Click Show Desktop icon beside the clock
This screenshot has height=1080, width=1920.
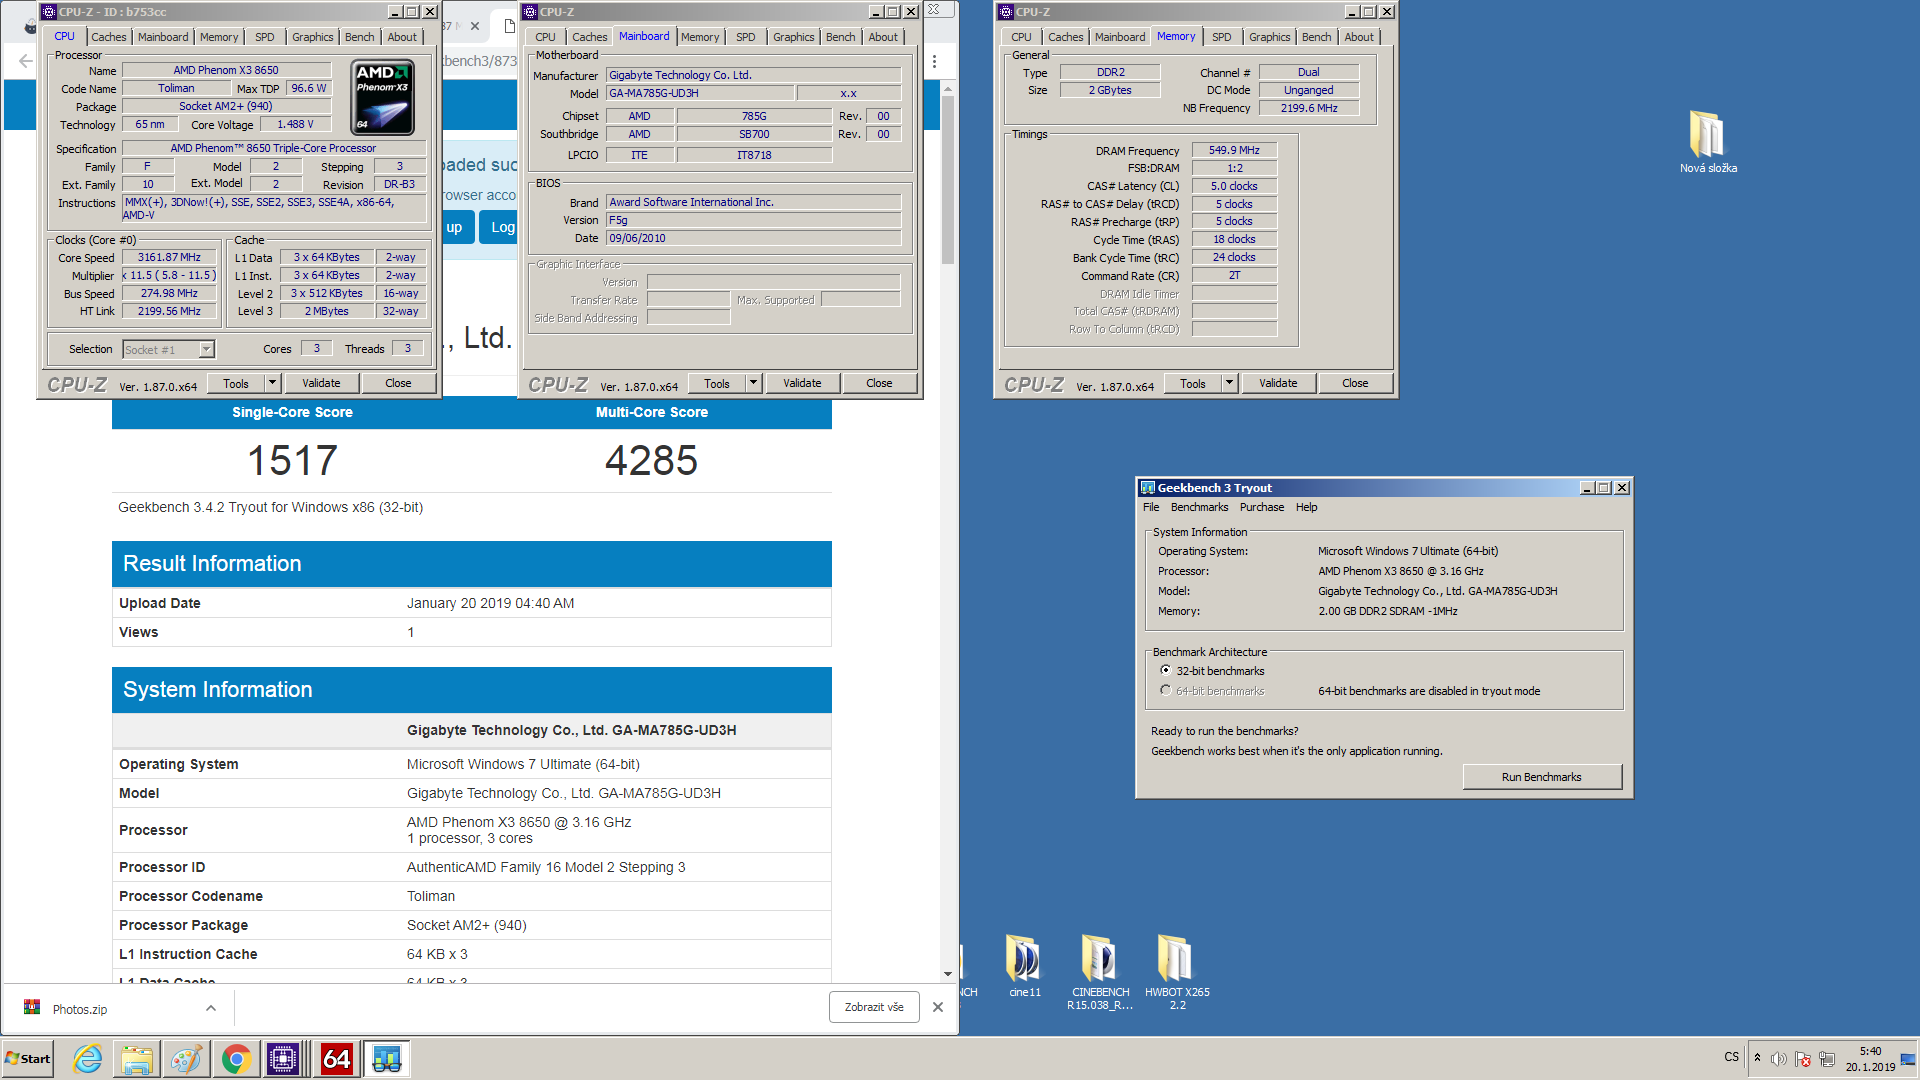tap(1910, 1059)
